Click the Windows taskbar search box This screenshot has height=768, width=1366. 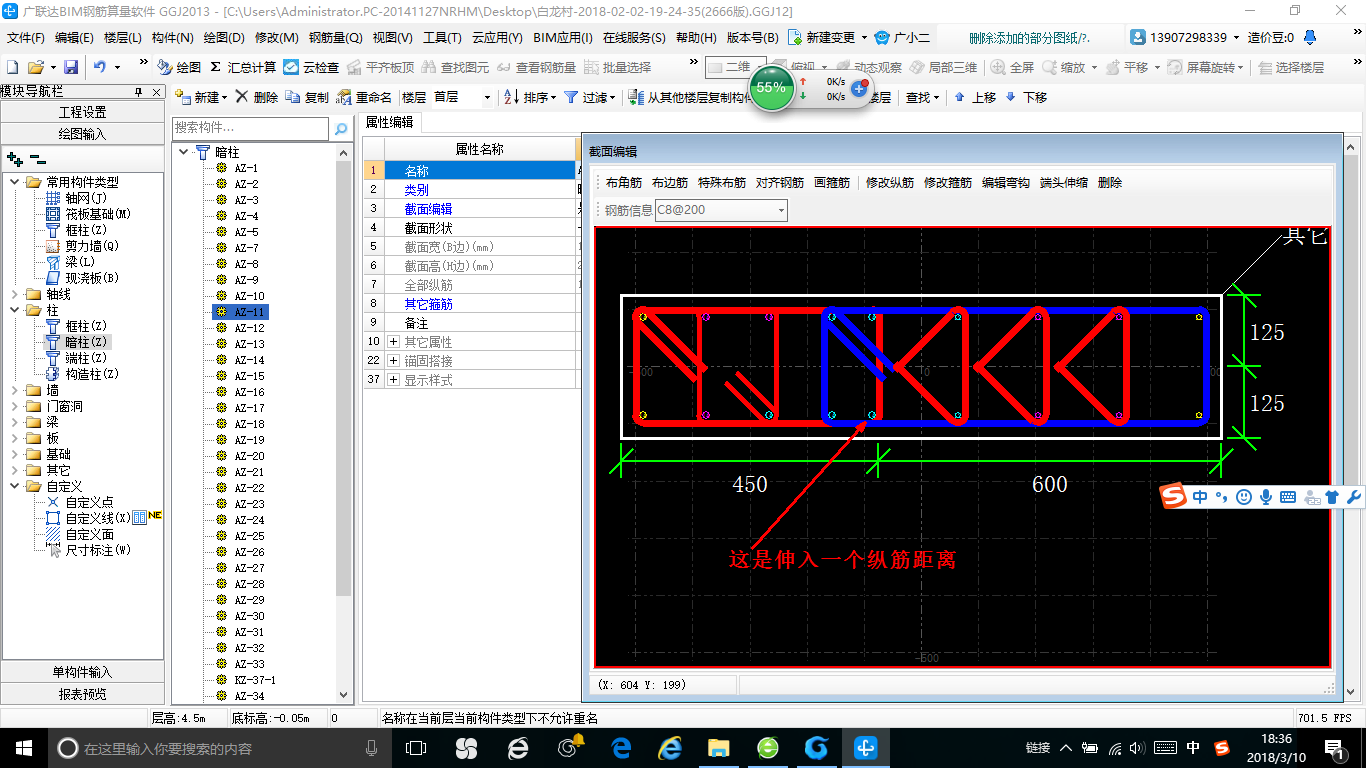pos(220,748)
